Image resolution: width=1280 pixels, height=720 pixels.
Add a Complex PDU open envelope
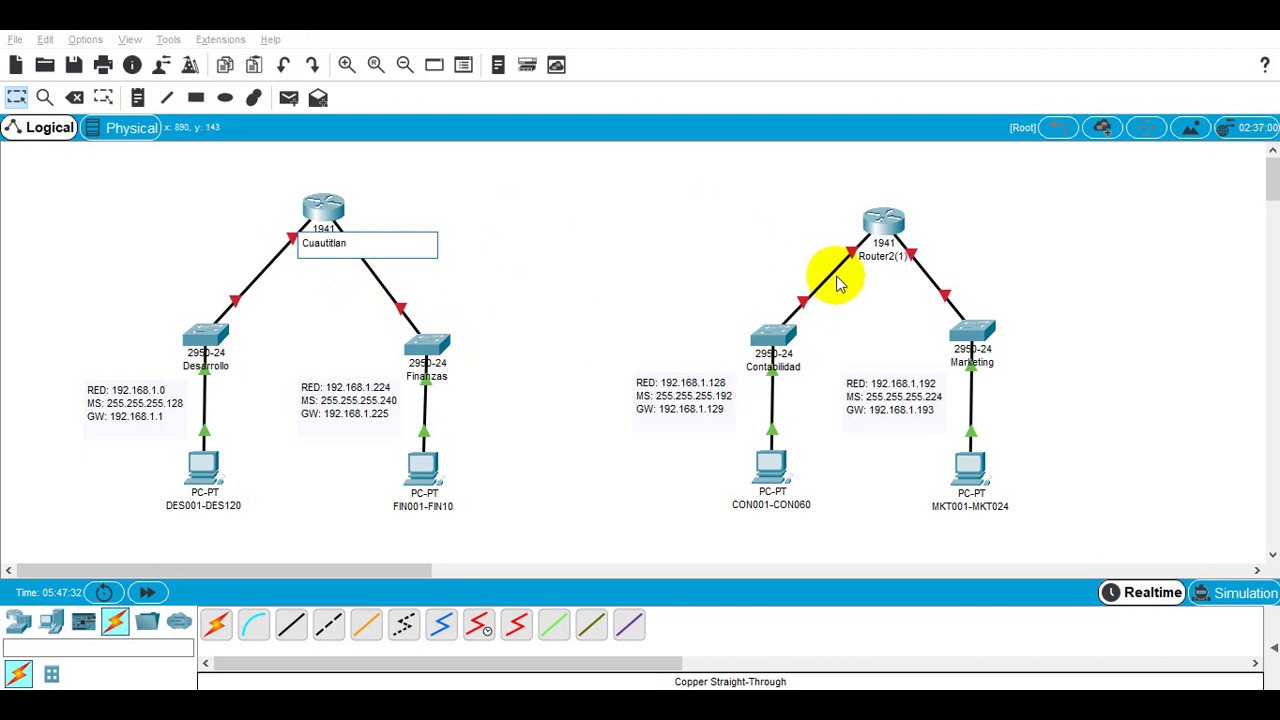click(318, 98)
